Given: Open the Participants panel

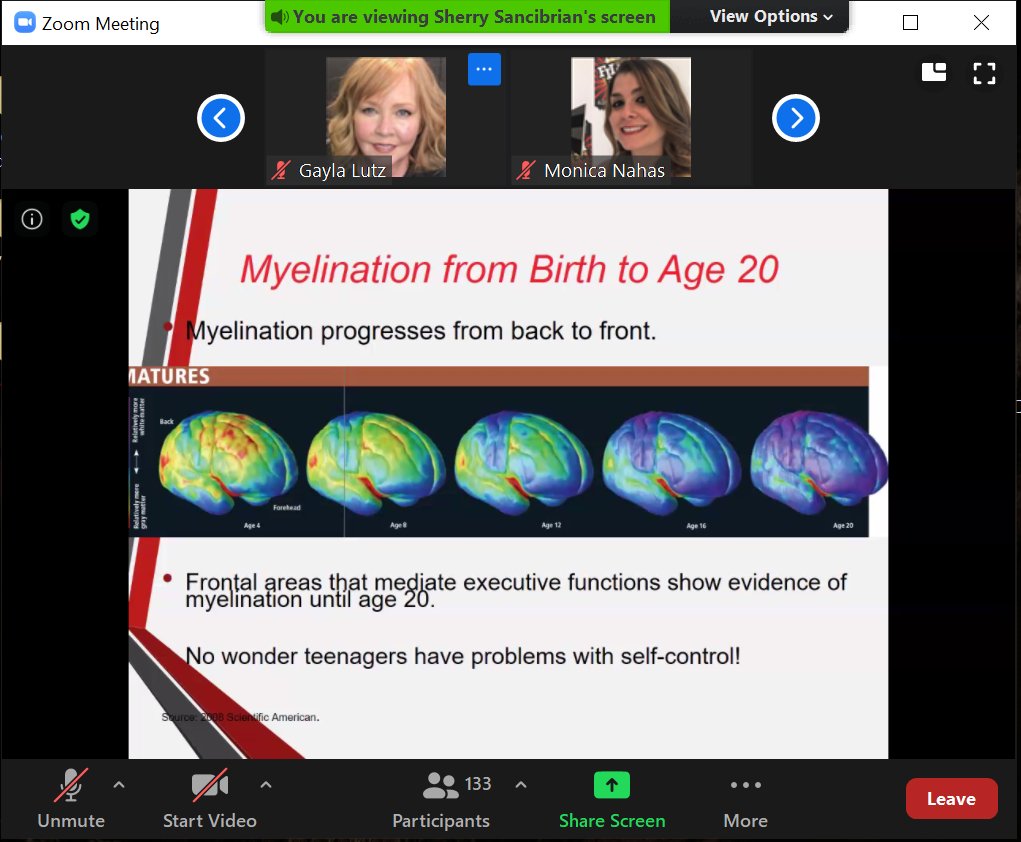Looking at the screenshot, I should [441, 798].
